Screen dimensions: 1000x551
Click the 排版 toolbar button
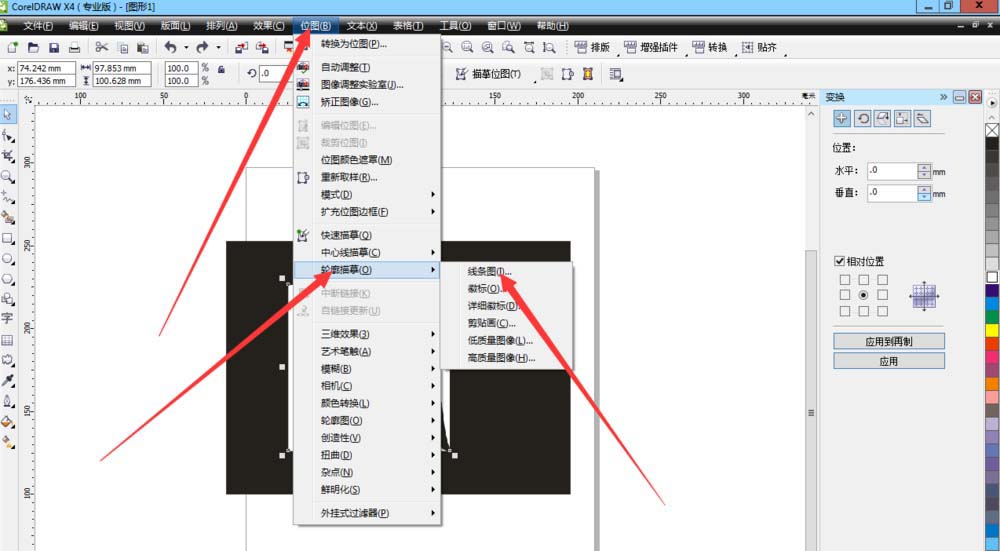592,47
